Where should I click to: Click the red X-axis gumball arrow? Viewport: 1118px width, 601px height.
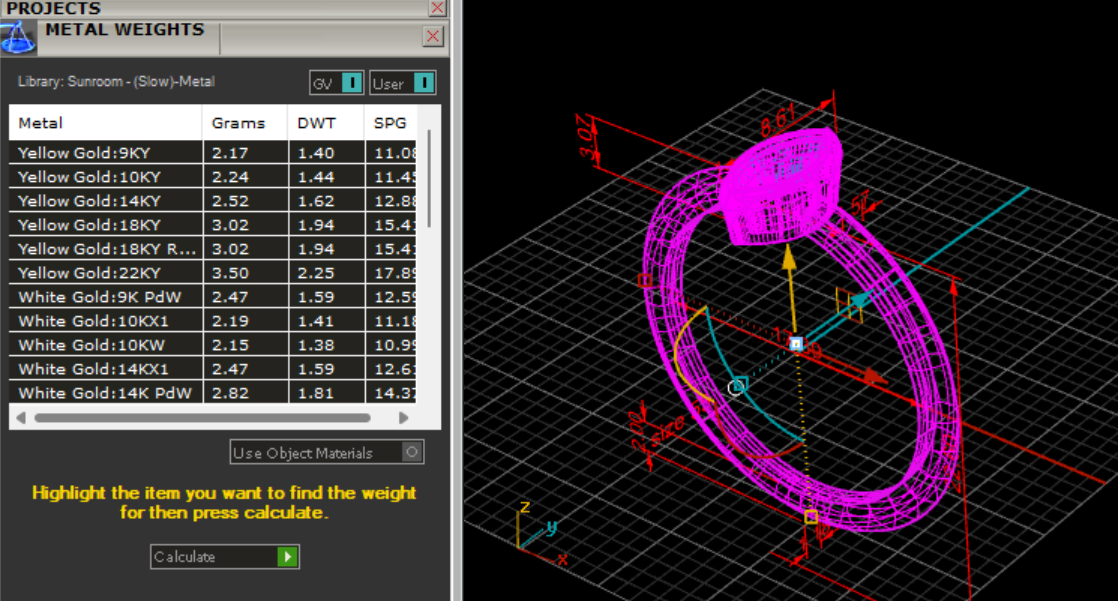875,377
